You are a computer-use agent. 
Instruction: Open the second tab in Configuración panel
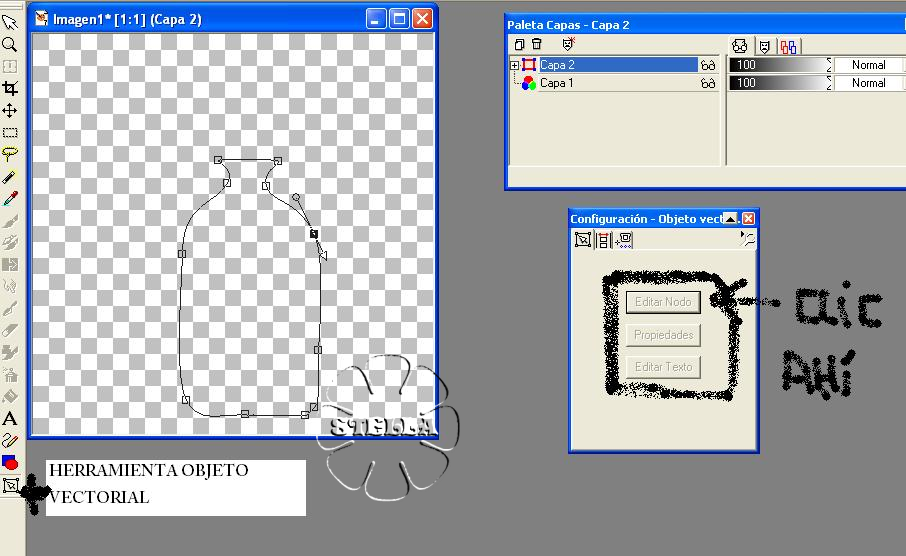[603, 240]
